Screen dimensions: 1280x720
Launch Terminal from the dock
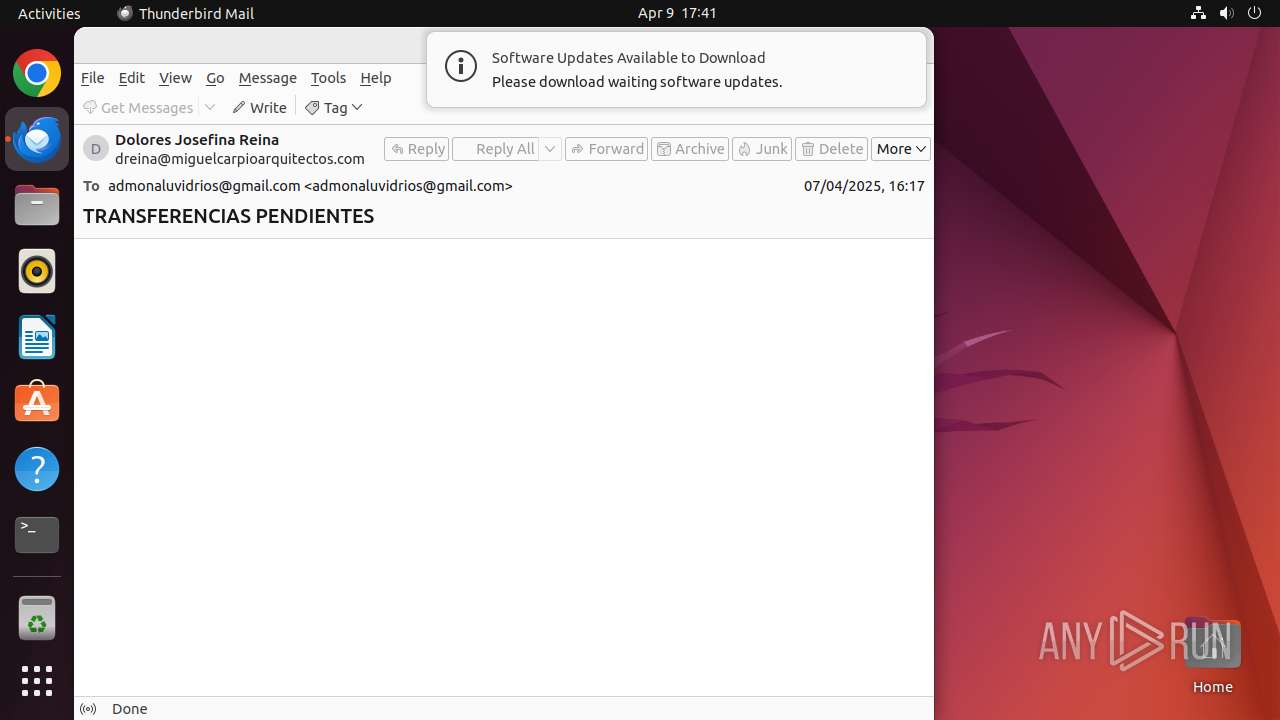(37, 535)
